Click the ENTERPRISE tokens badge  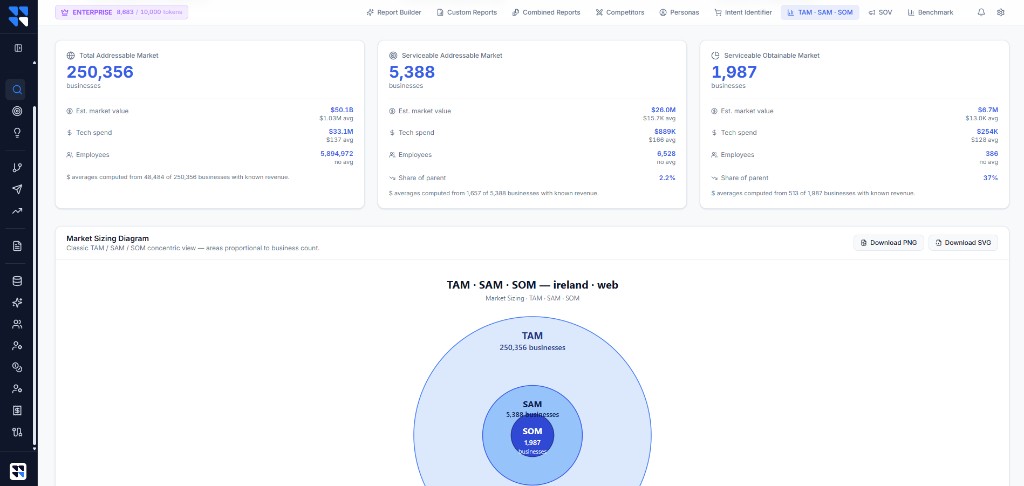click(121, 12)
